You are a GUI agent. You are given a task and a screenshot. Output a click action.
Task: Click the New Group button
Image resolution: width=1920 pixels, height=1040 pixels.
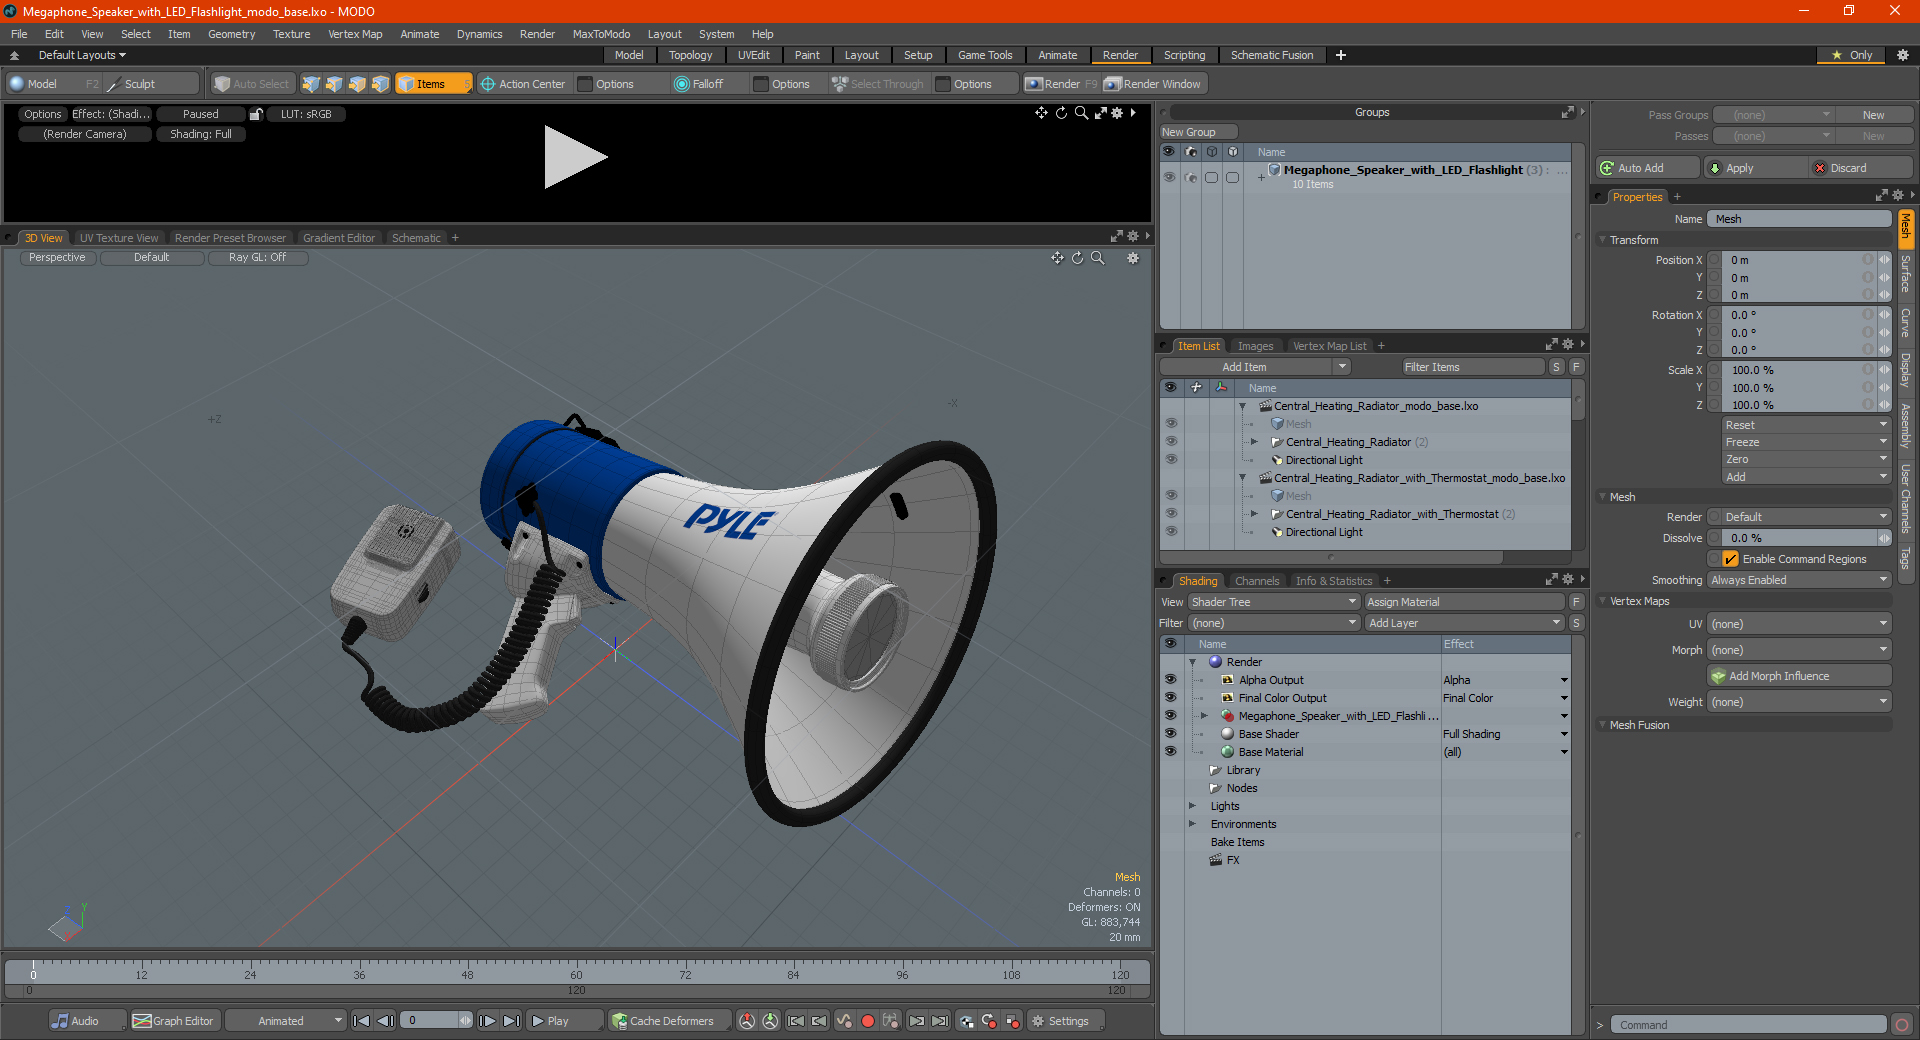point(1198,132)
